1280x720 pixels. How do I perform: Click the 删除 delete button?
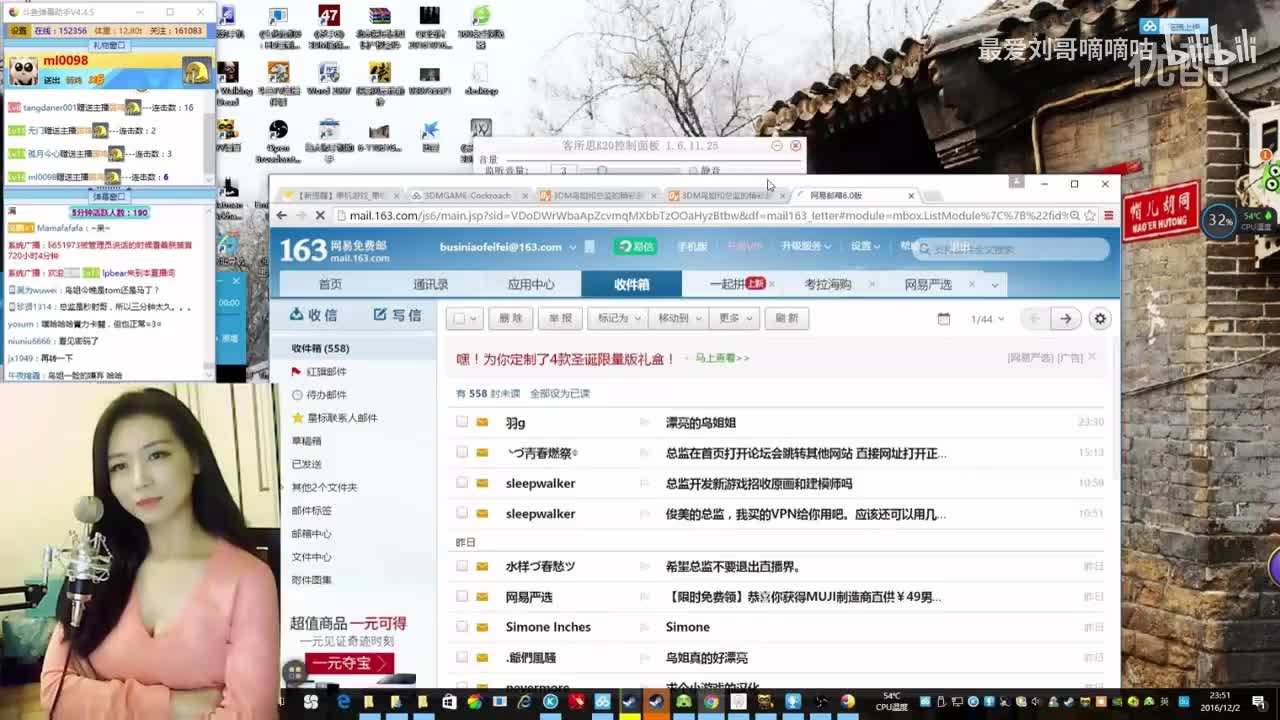point(510,318)
